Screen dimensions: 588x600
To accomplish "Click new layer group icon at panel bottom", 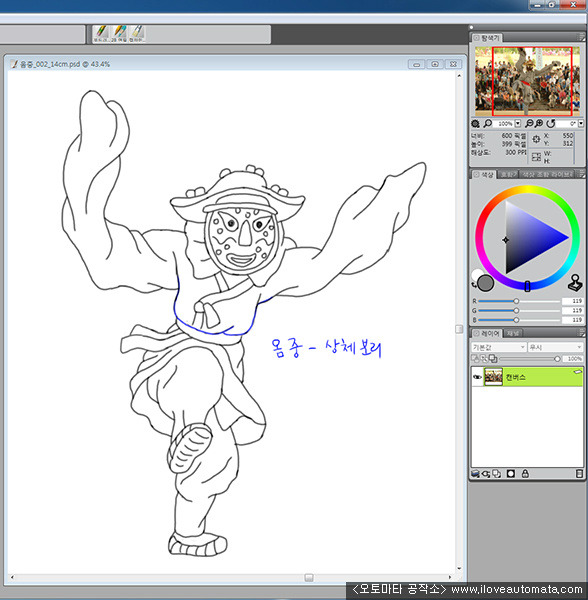I will pos(497,474).
